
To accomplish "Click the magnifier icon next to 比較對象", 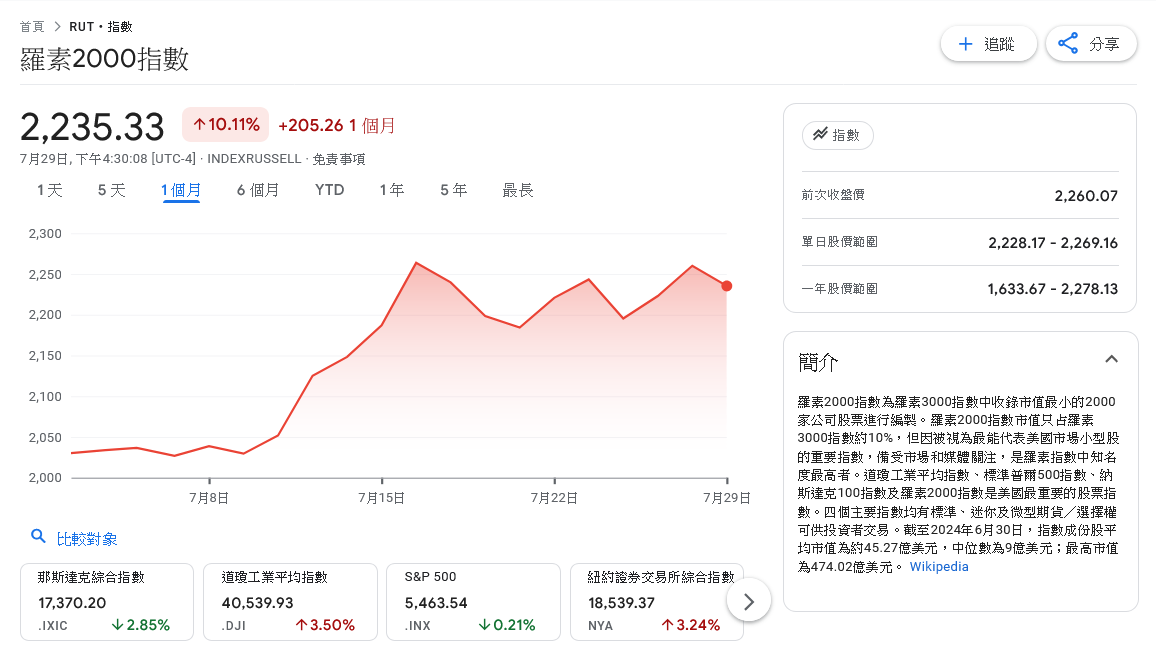I will tap(38, 536).
